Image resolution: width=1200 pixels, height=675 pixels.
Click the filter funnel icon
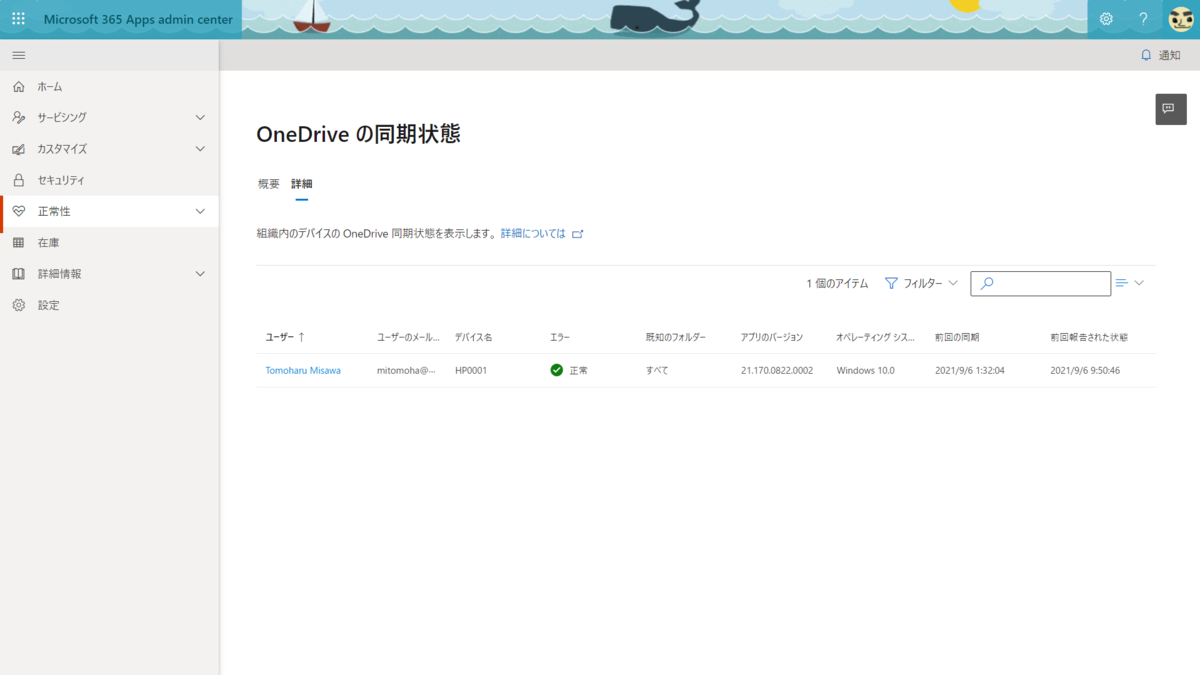pyautogui.click(x=891, y=283)
